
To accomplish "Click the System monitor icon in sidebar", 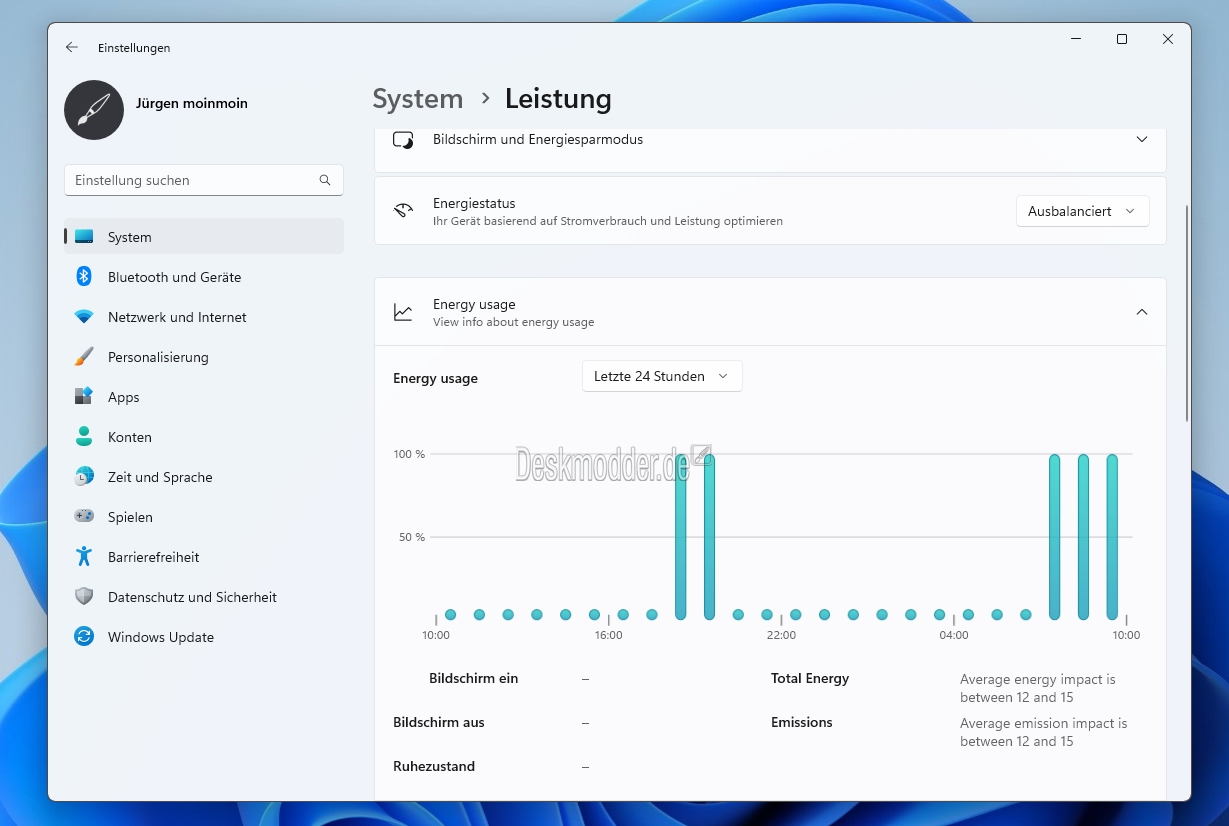I will [84, 237].
